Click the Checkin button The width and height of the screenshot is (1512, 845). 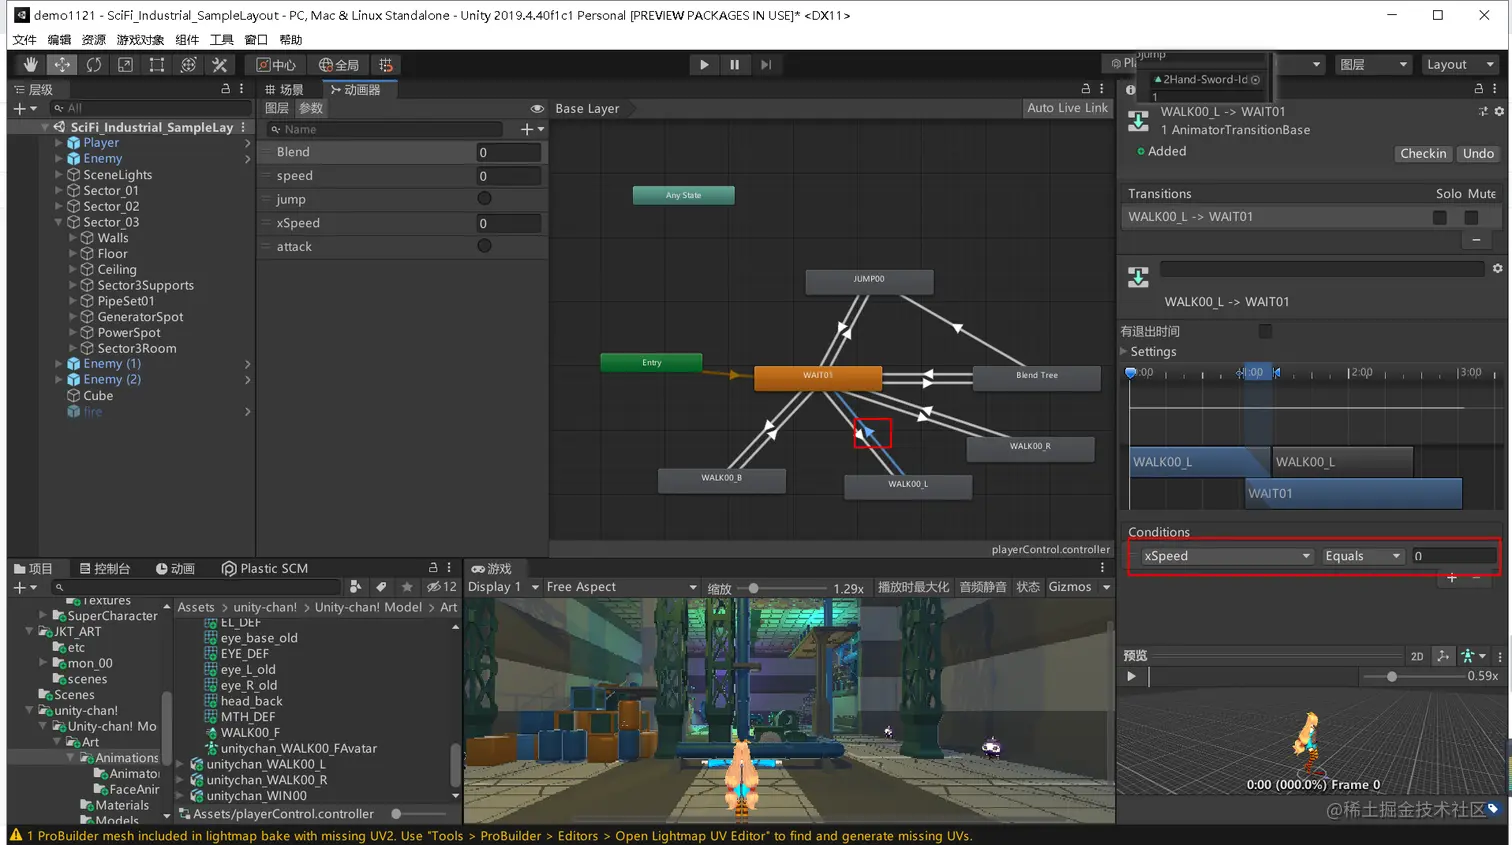click(1423, 153)
